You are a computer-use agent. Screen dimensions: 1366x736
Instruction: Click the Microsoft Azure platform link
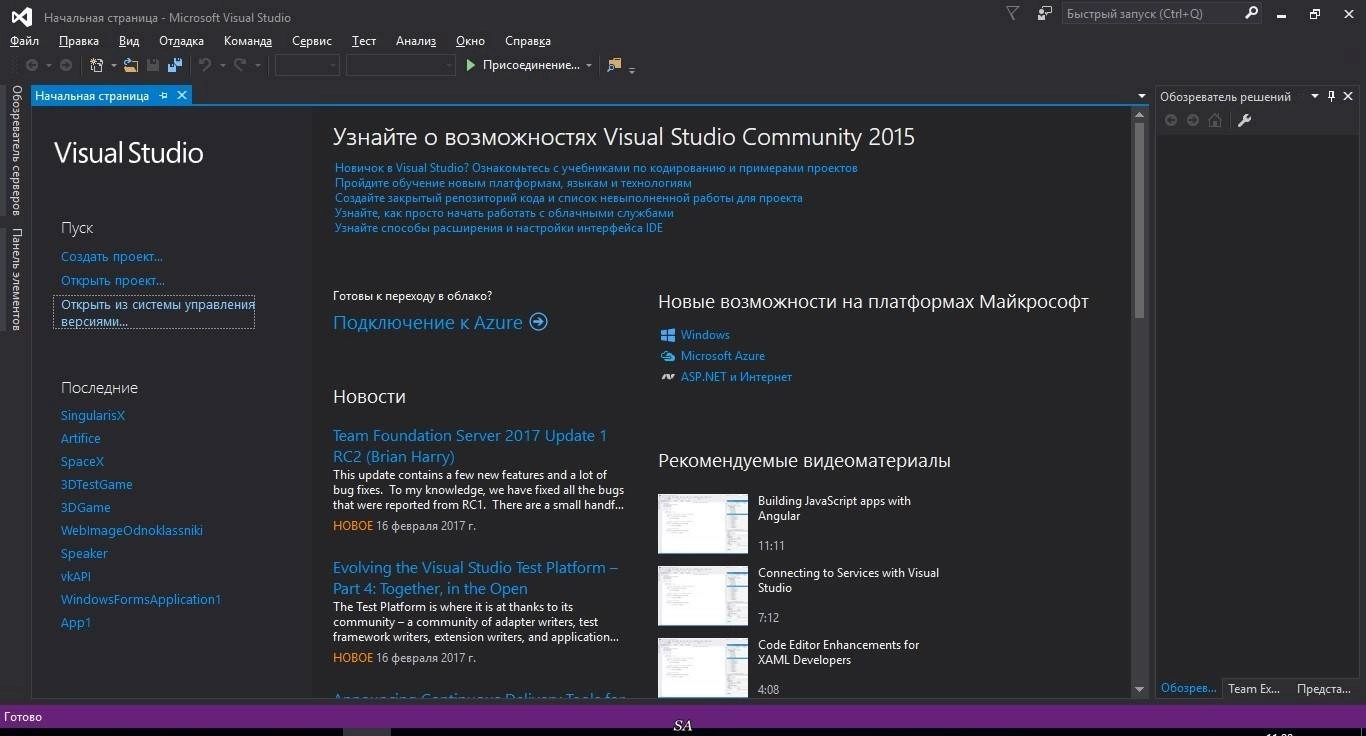point(723,356)
